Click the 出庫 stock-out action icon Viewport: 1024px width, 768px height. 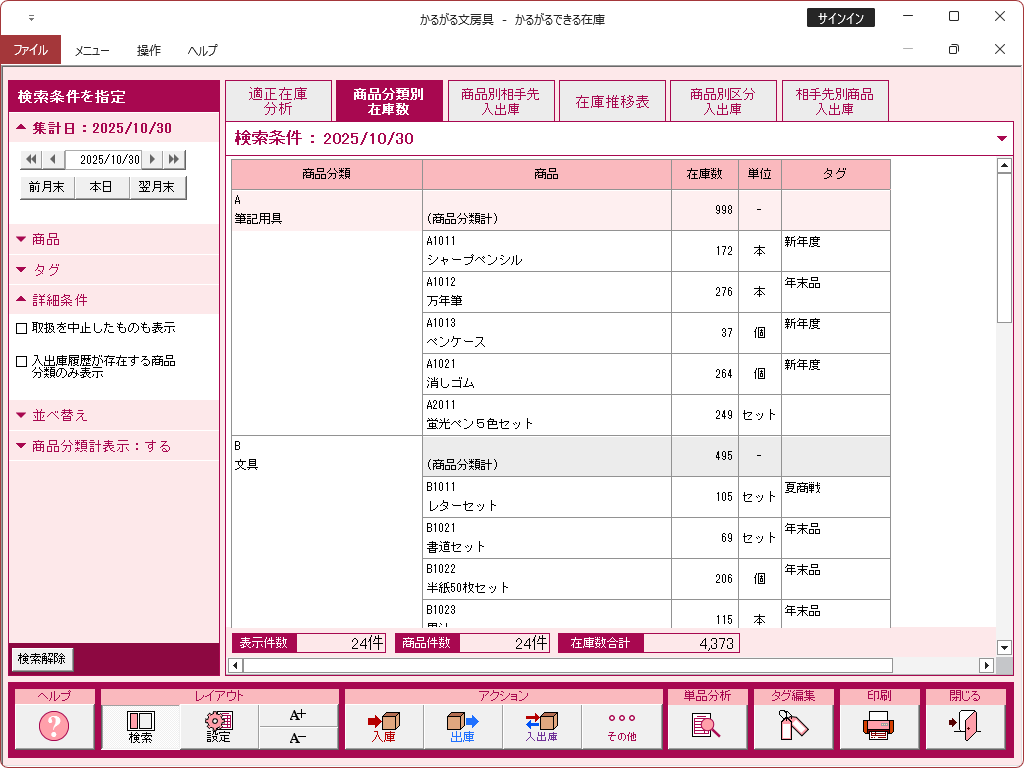tap(462, 727)
